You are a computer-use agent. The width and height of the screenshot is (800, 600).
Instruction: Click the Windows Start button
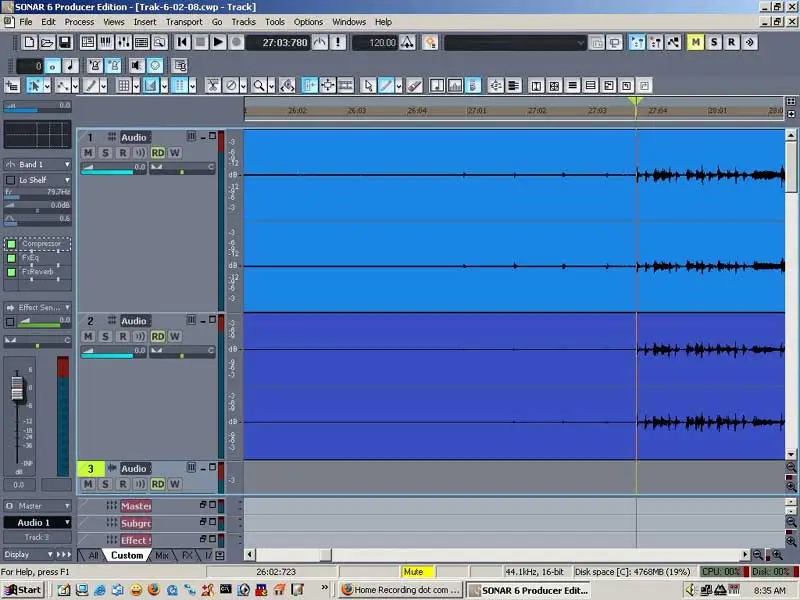[x=22, y=590]
